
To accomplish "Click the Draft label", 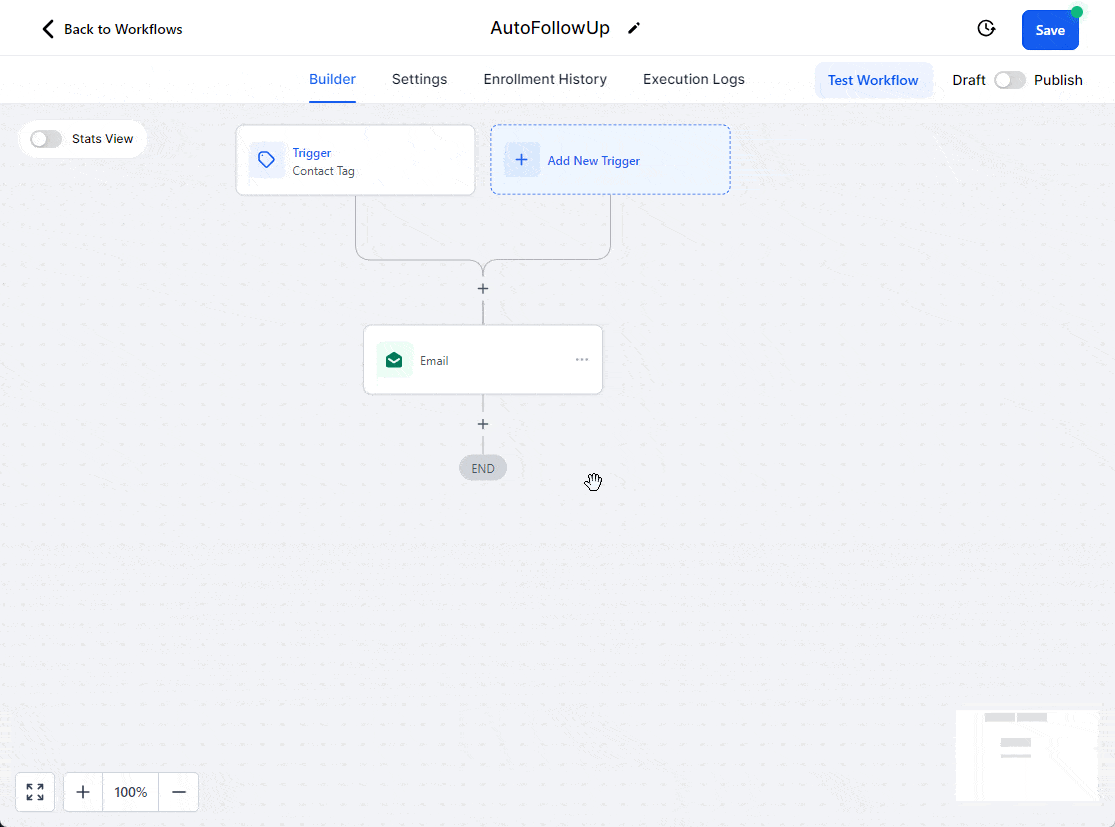I will 969,80.
